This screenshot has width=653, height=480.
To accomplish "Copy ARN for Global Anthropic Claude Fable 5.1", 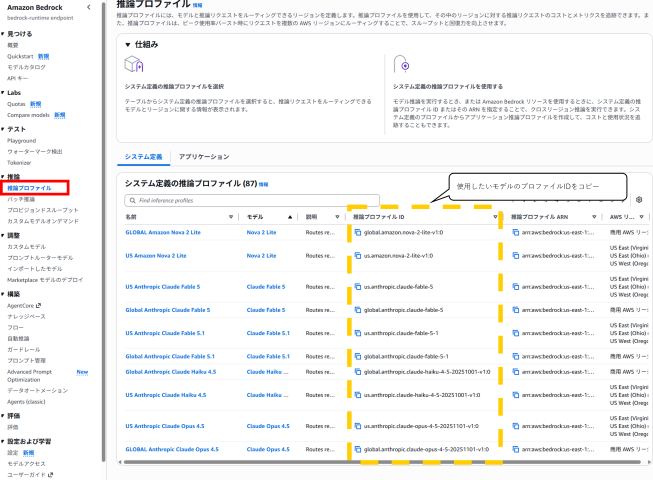I will point(516,356).
